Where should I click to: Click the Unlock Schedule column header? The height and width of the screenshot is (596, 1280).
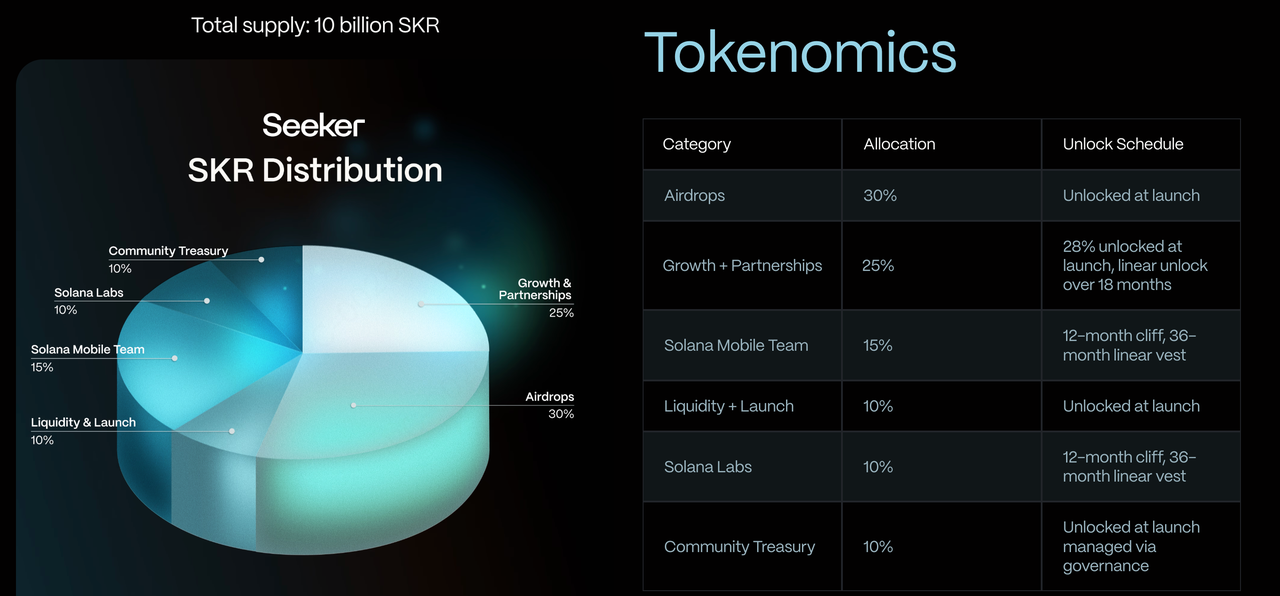coord(1123,144)
